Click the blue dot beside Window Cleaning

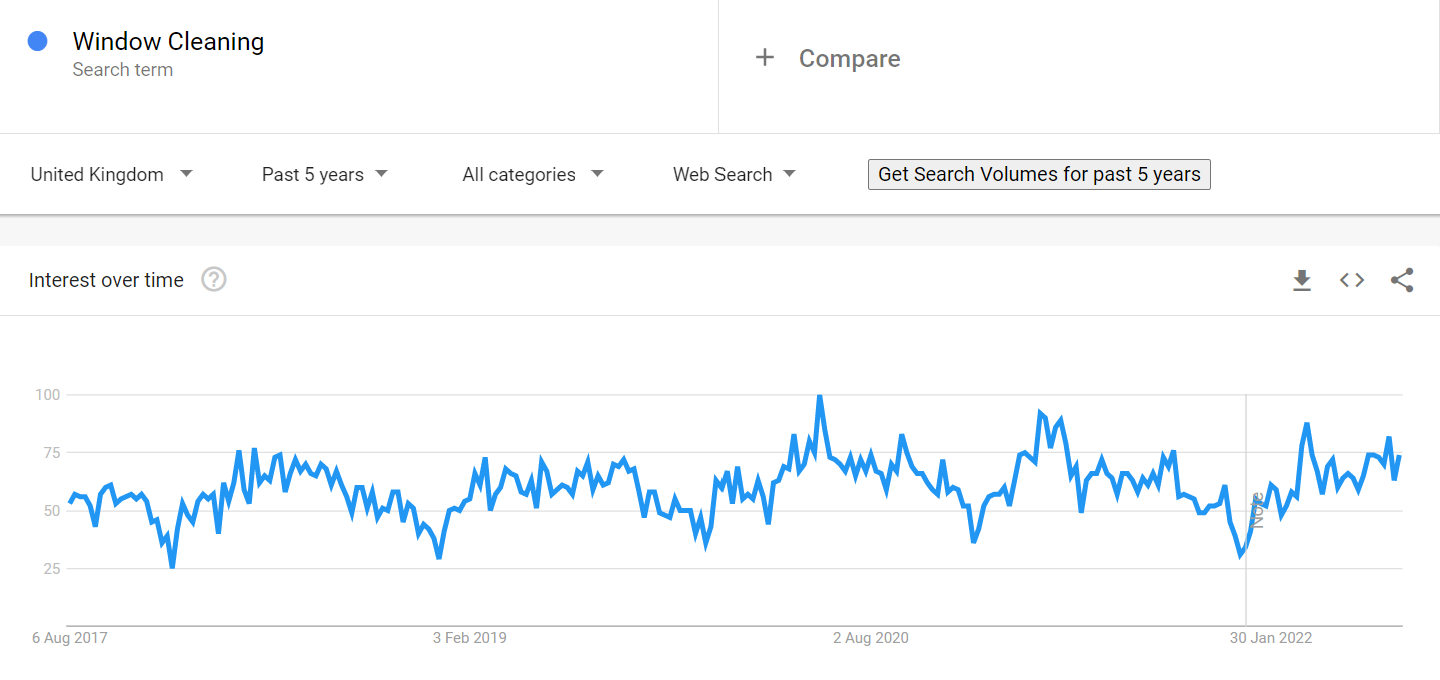38,41
